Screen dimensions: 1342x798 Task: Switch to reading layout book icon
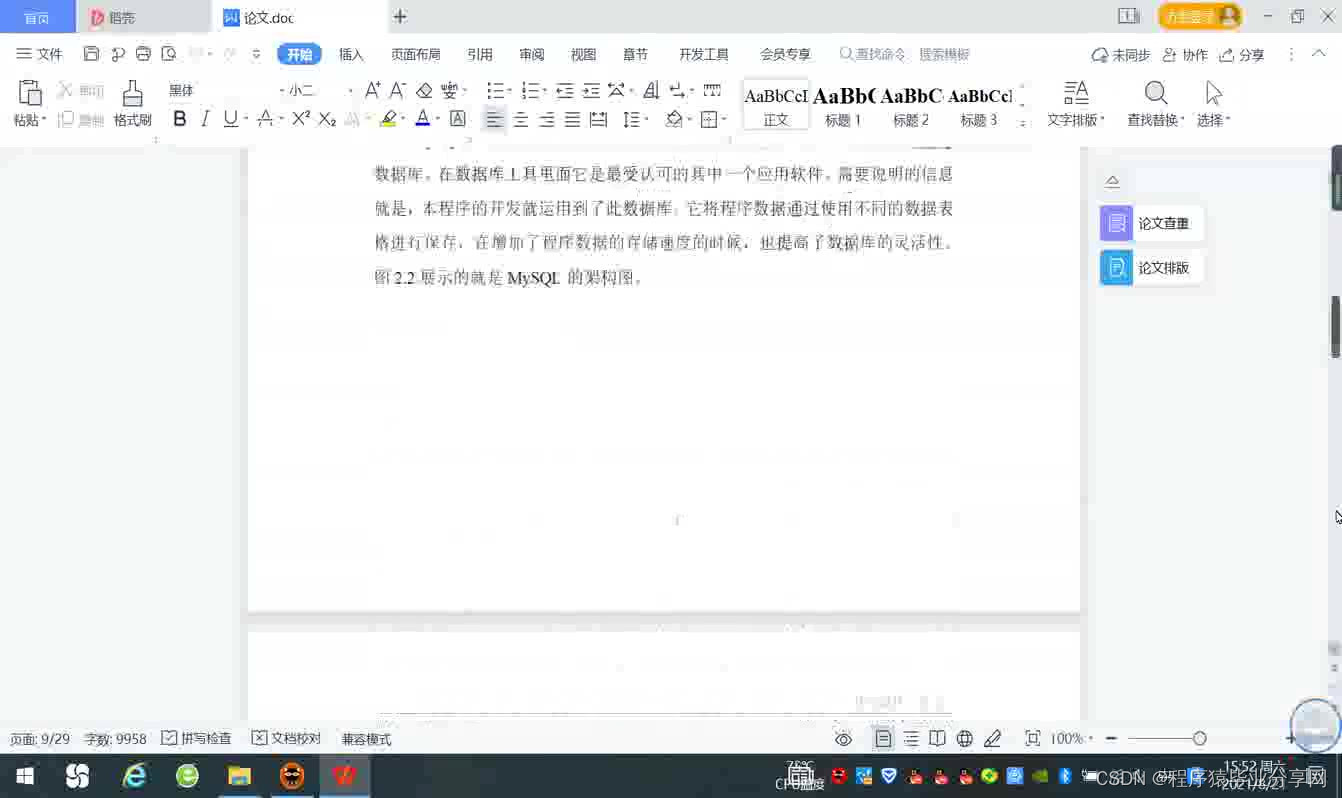(937, 739)
